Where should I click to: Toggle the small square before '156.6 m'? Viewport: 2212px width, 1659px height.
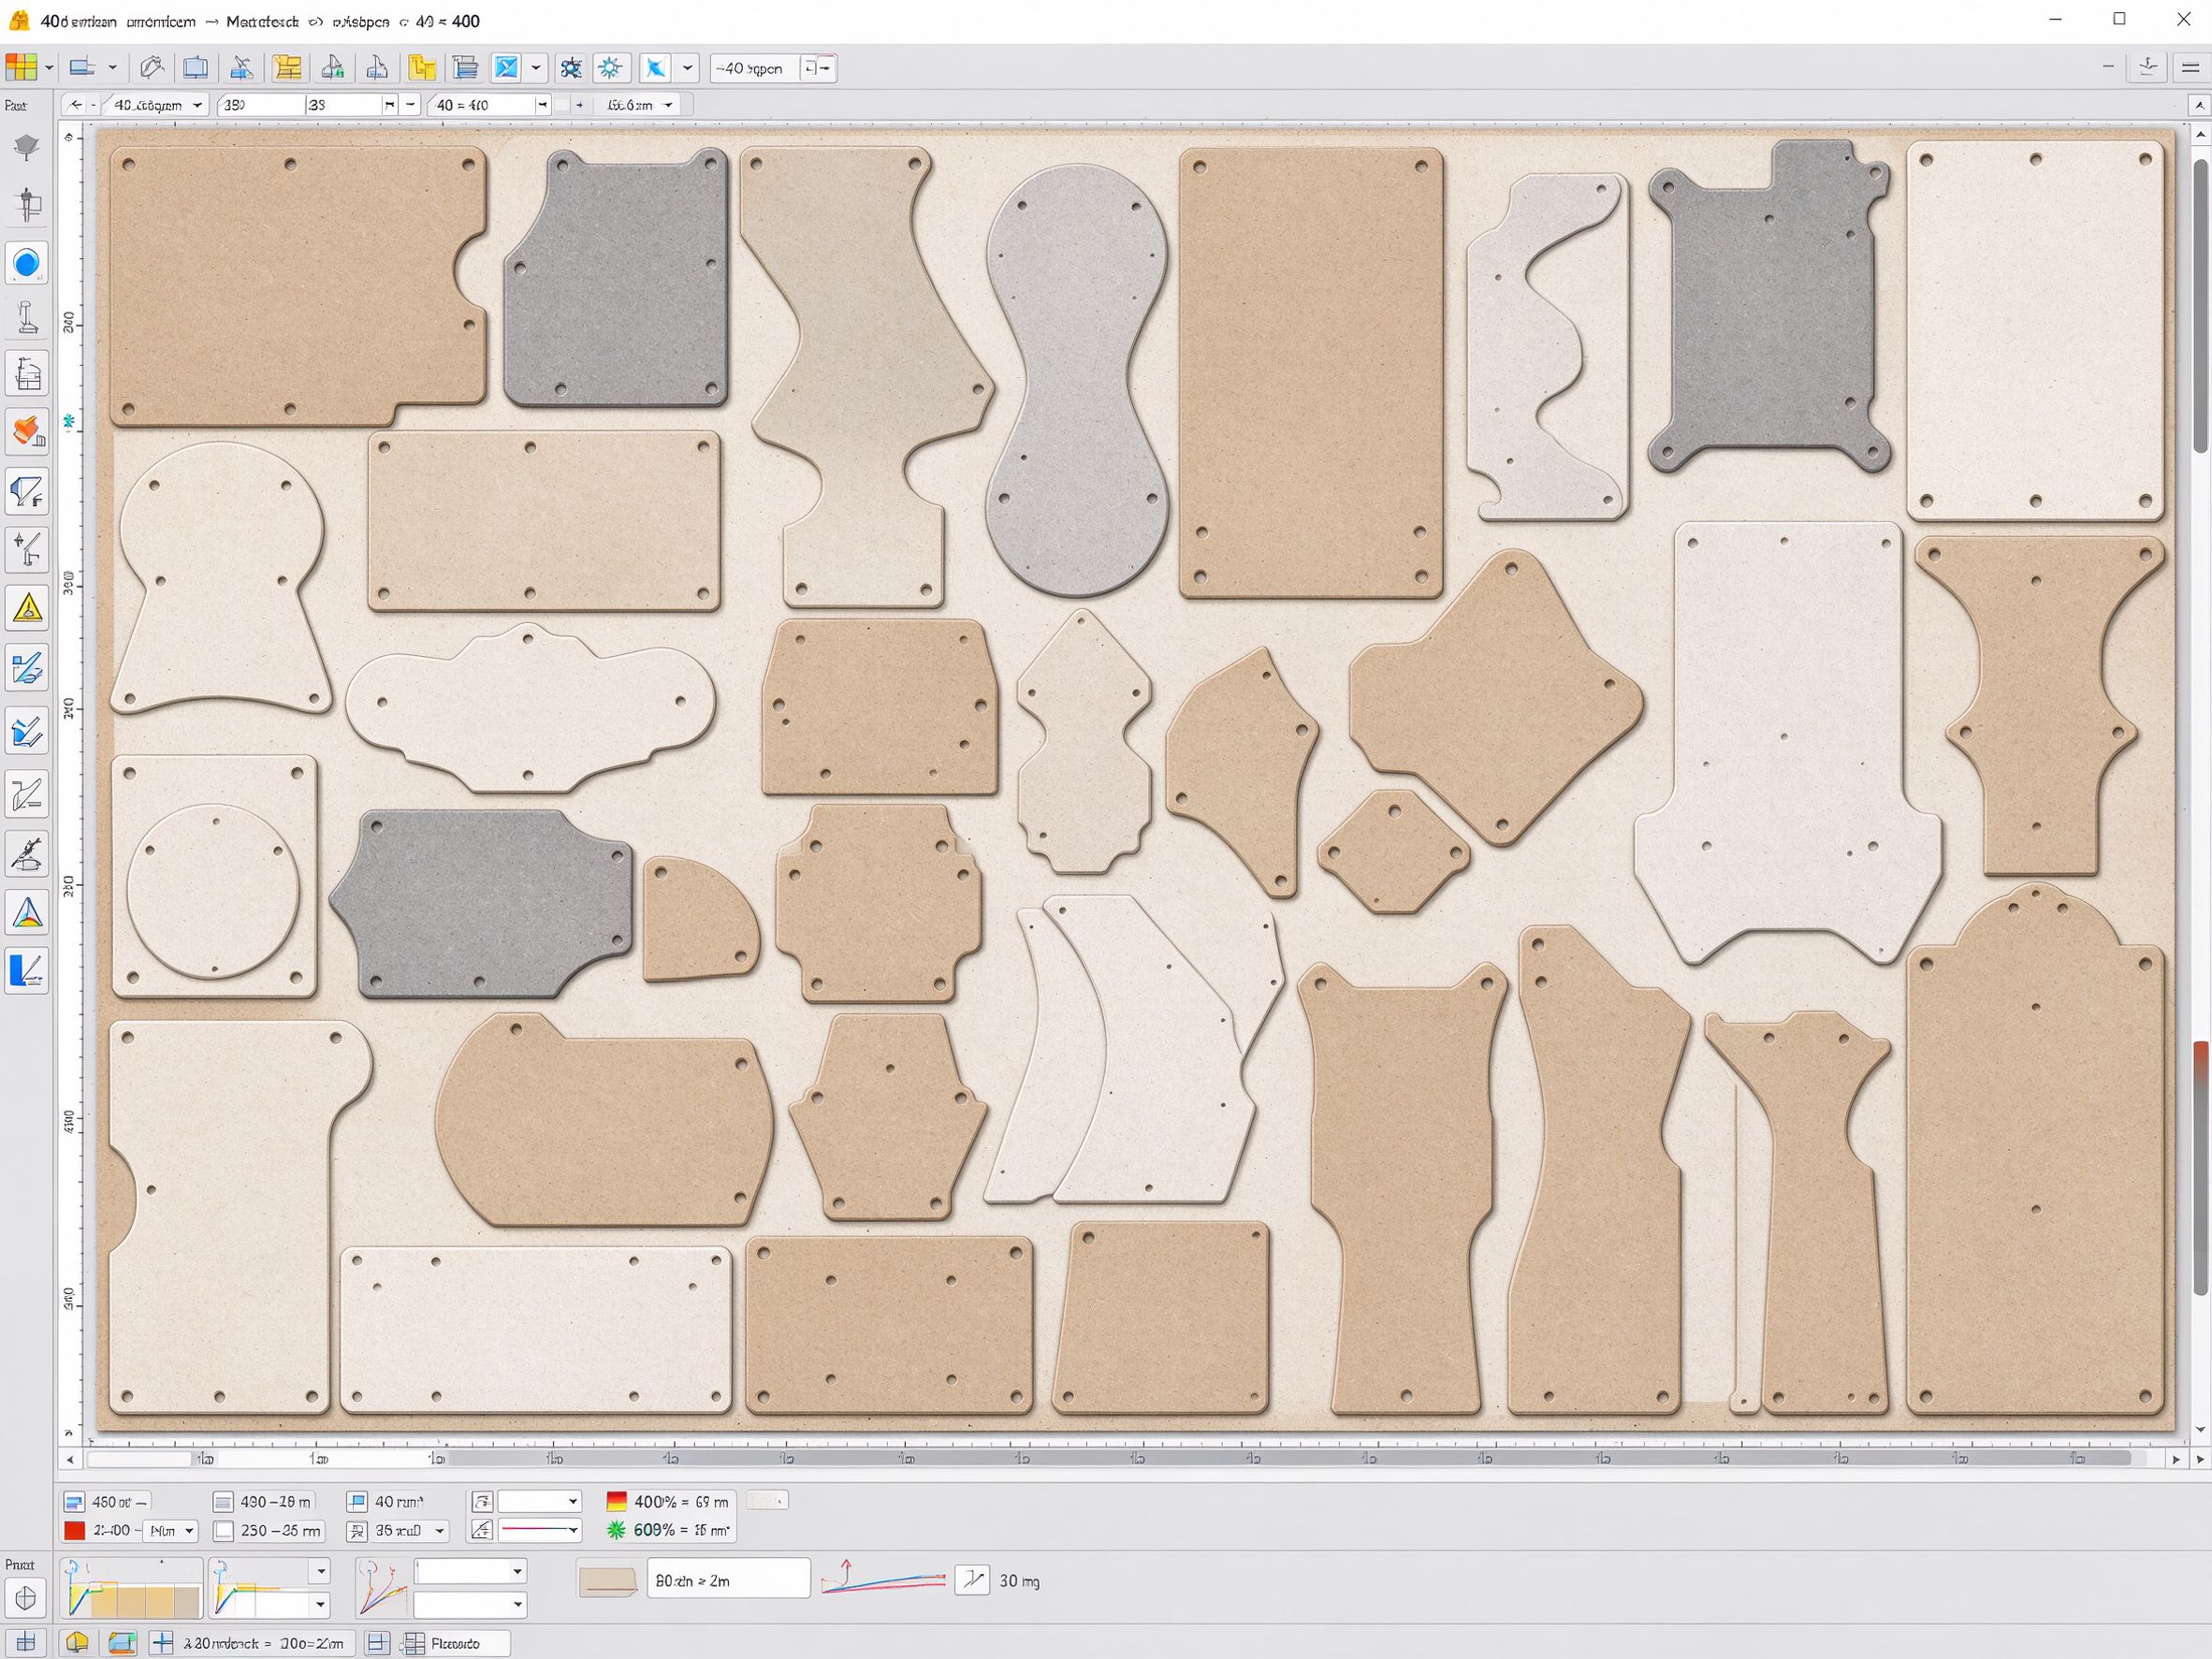coord(562,105)
